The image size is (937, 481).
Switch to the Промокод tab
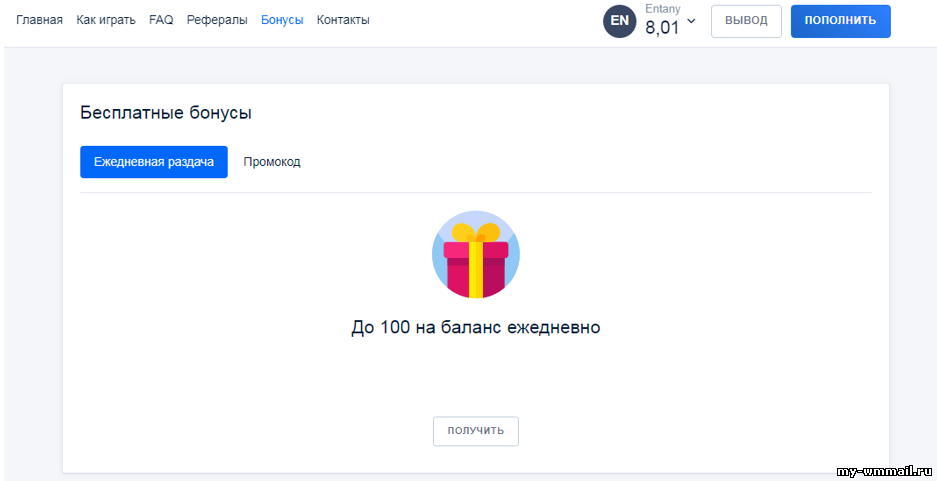pos(272,162)
